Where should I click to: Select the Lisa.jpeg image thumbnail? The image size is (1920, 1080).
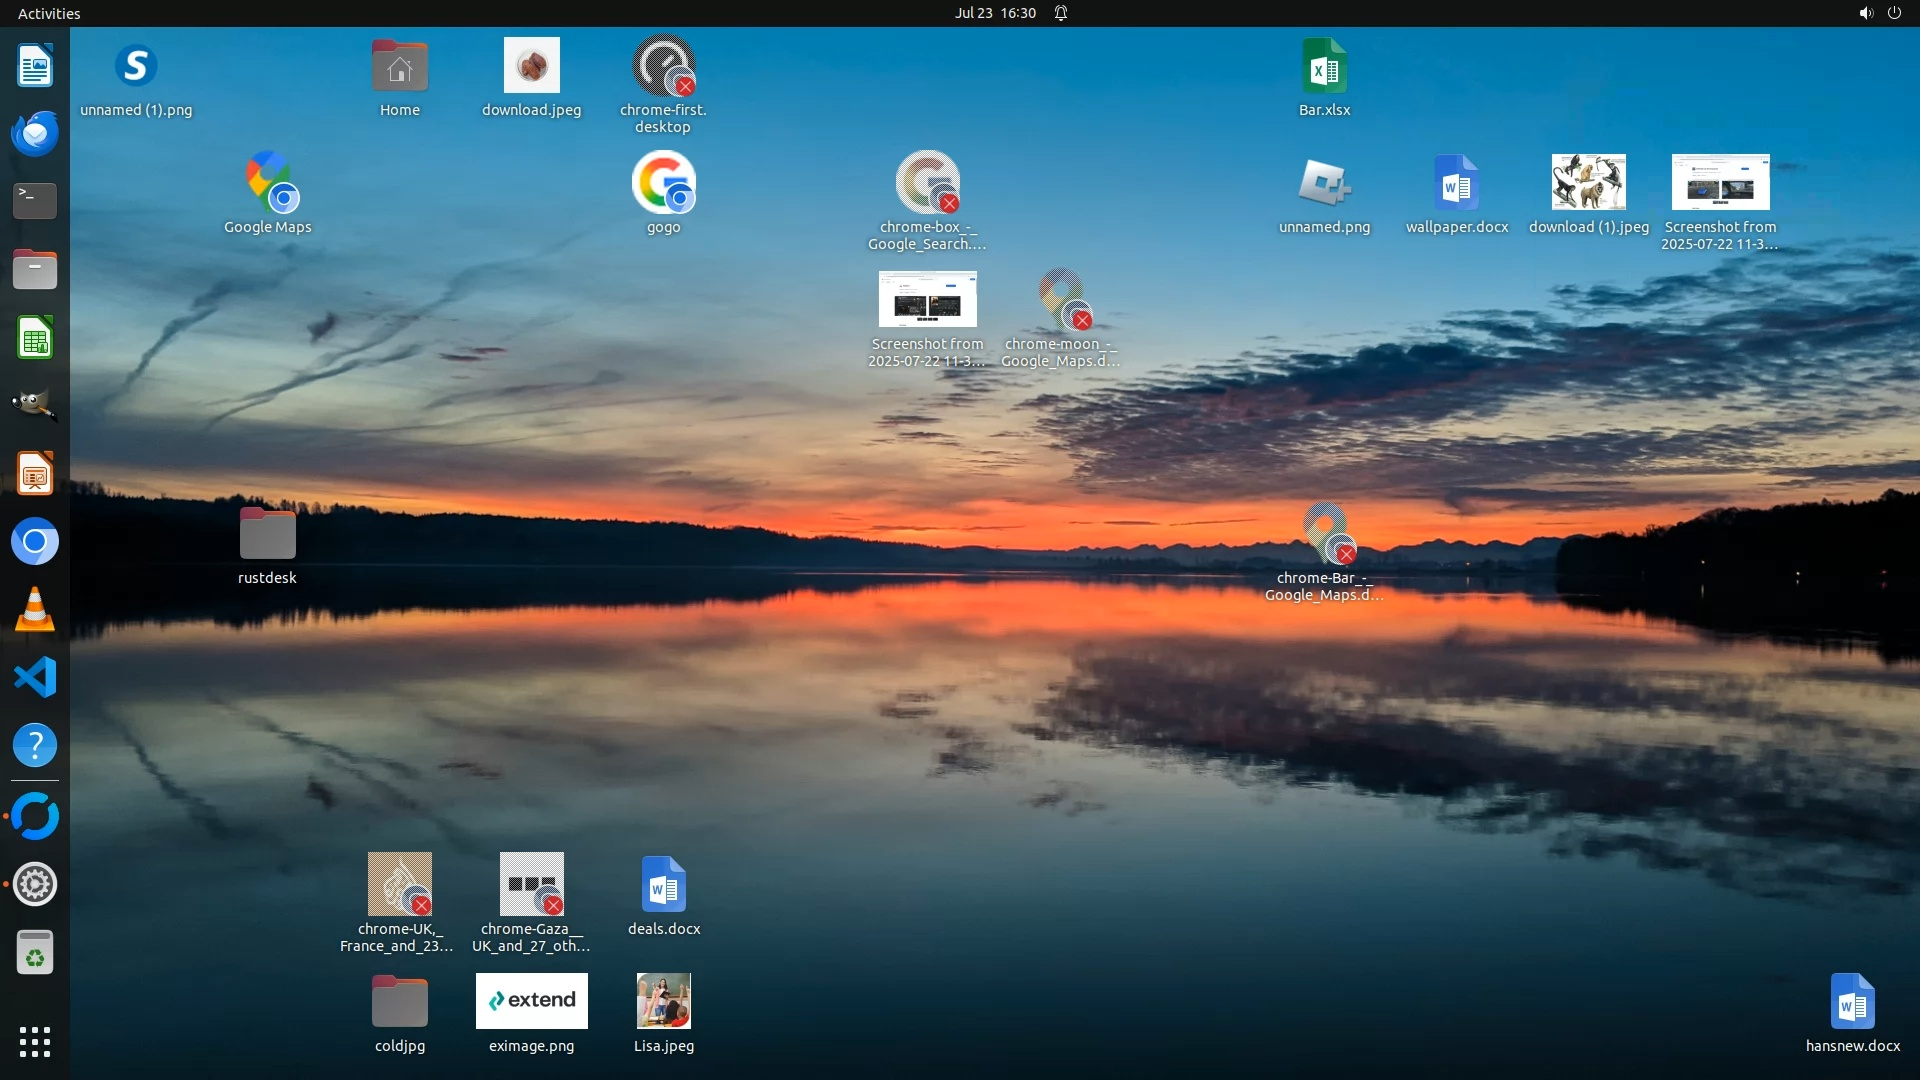pyautogui.click(x=663, y=1001)
